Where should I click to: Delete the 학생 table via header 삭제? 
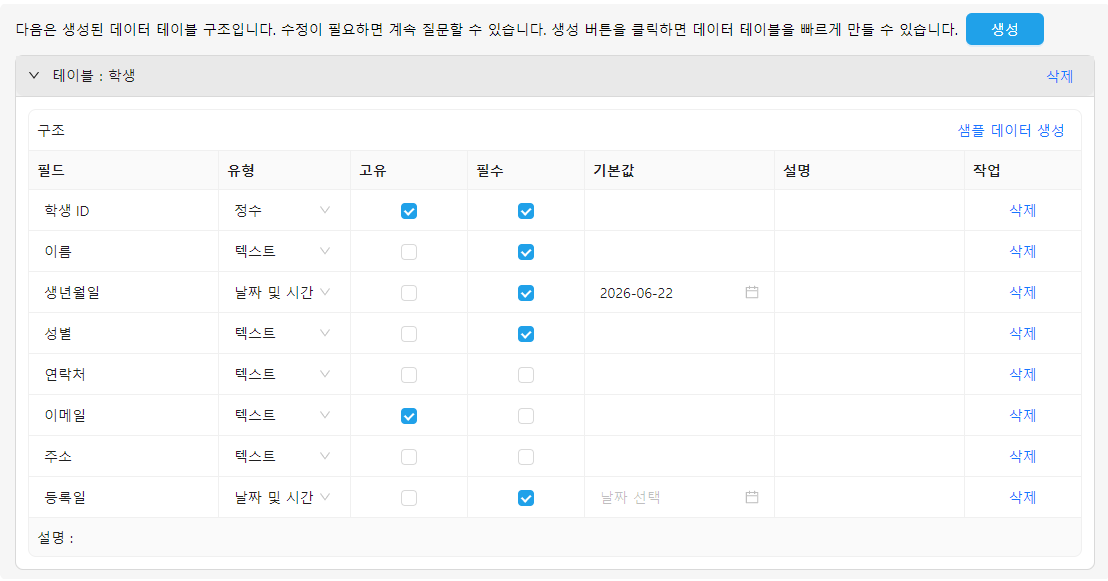click(x=1059, y=76)
